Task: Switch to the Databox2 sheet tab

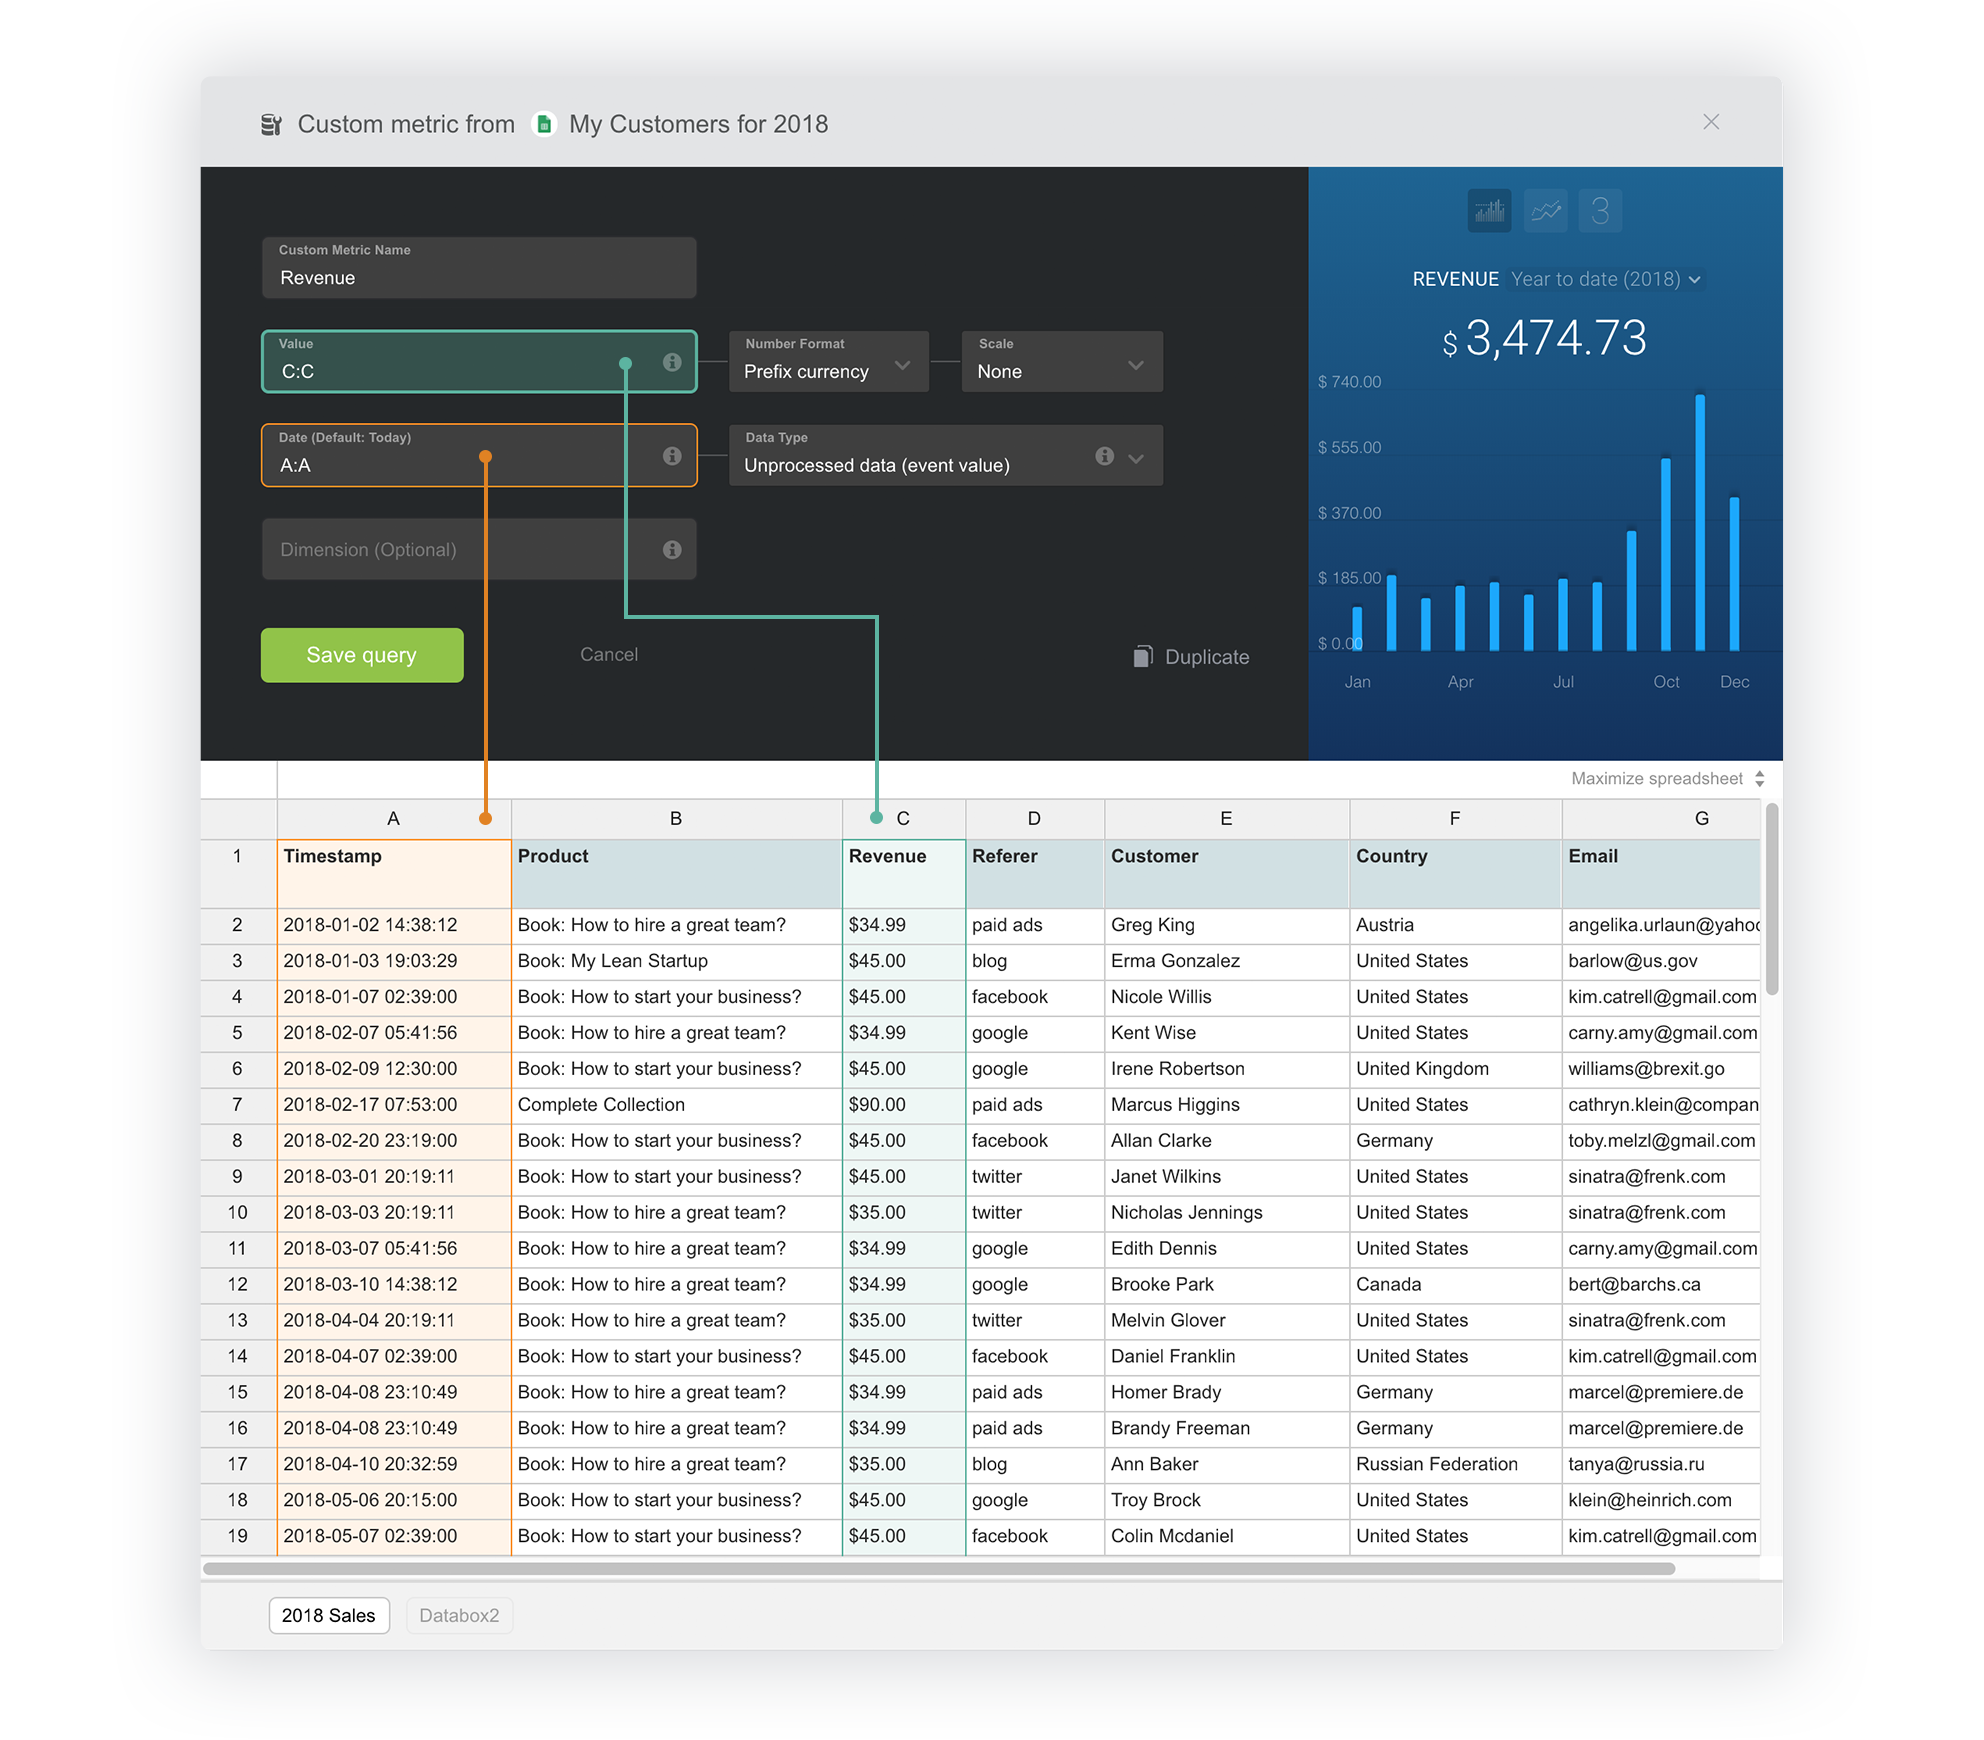Action: pos(459,1615)
